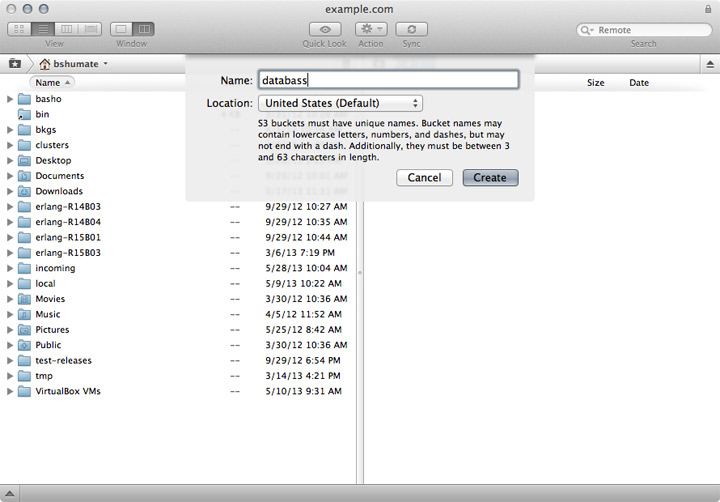Viewport: 720px width, 502px height.
Task: Open Quick Look eye button
Action: coord(325,29)
